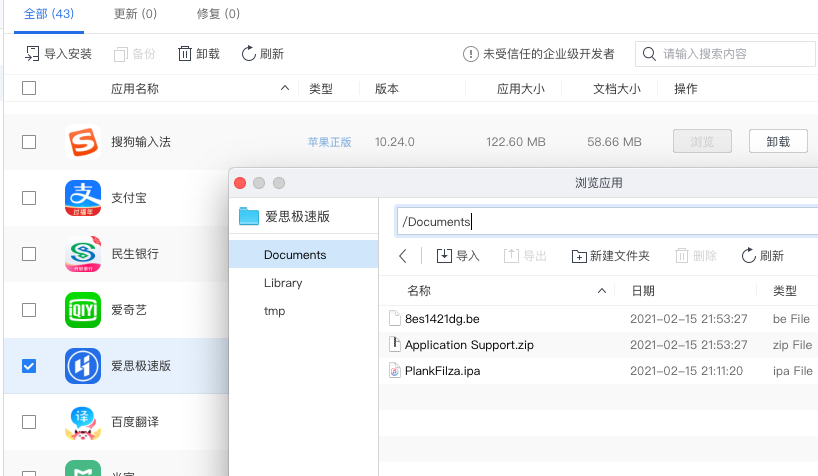Click the file icon of 8es1421dg.be

pos(395,318)
